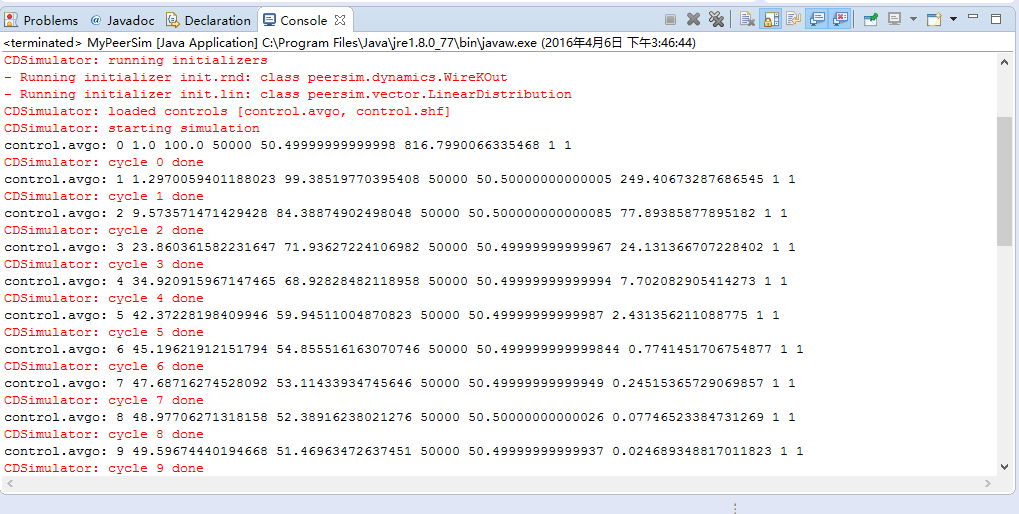Image resolution: width=1019 pixels, height=514 pixels.
Task: Click control.avgo line with 24.131366707228402
Action: tap(400, 247)
